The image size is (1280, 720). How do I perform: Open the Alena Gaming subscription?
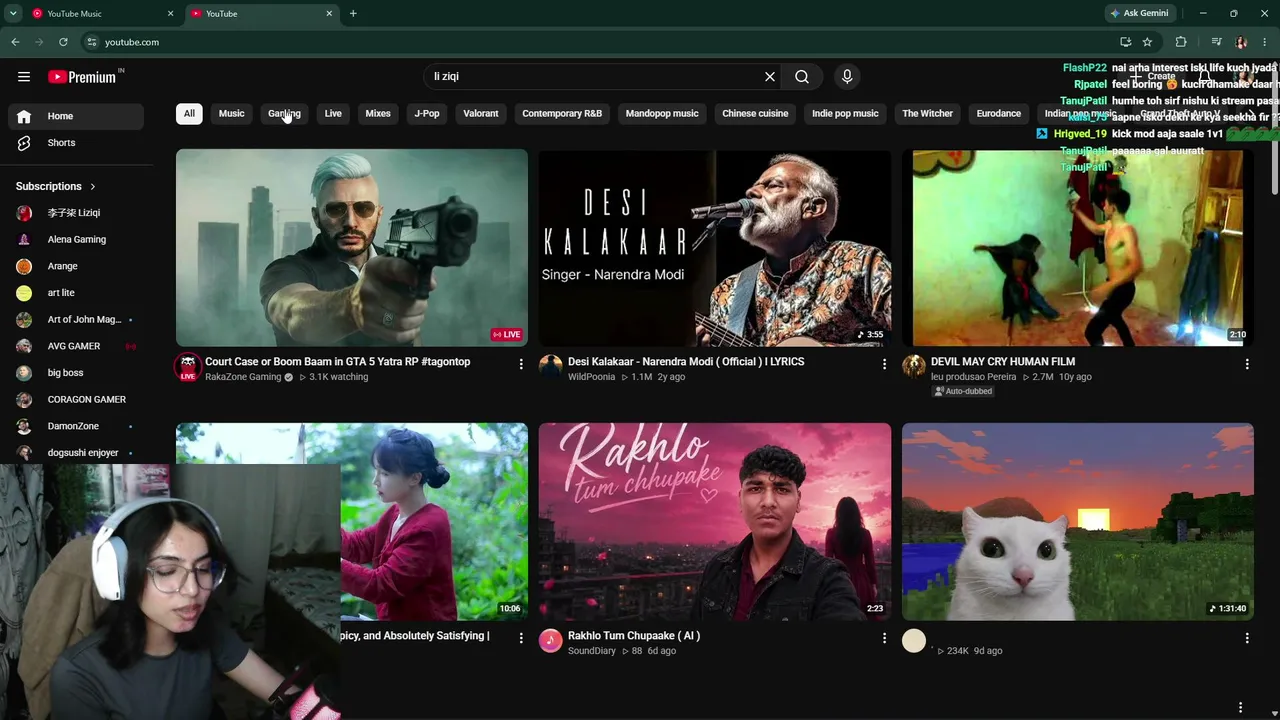point(76,240)
